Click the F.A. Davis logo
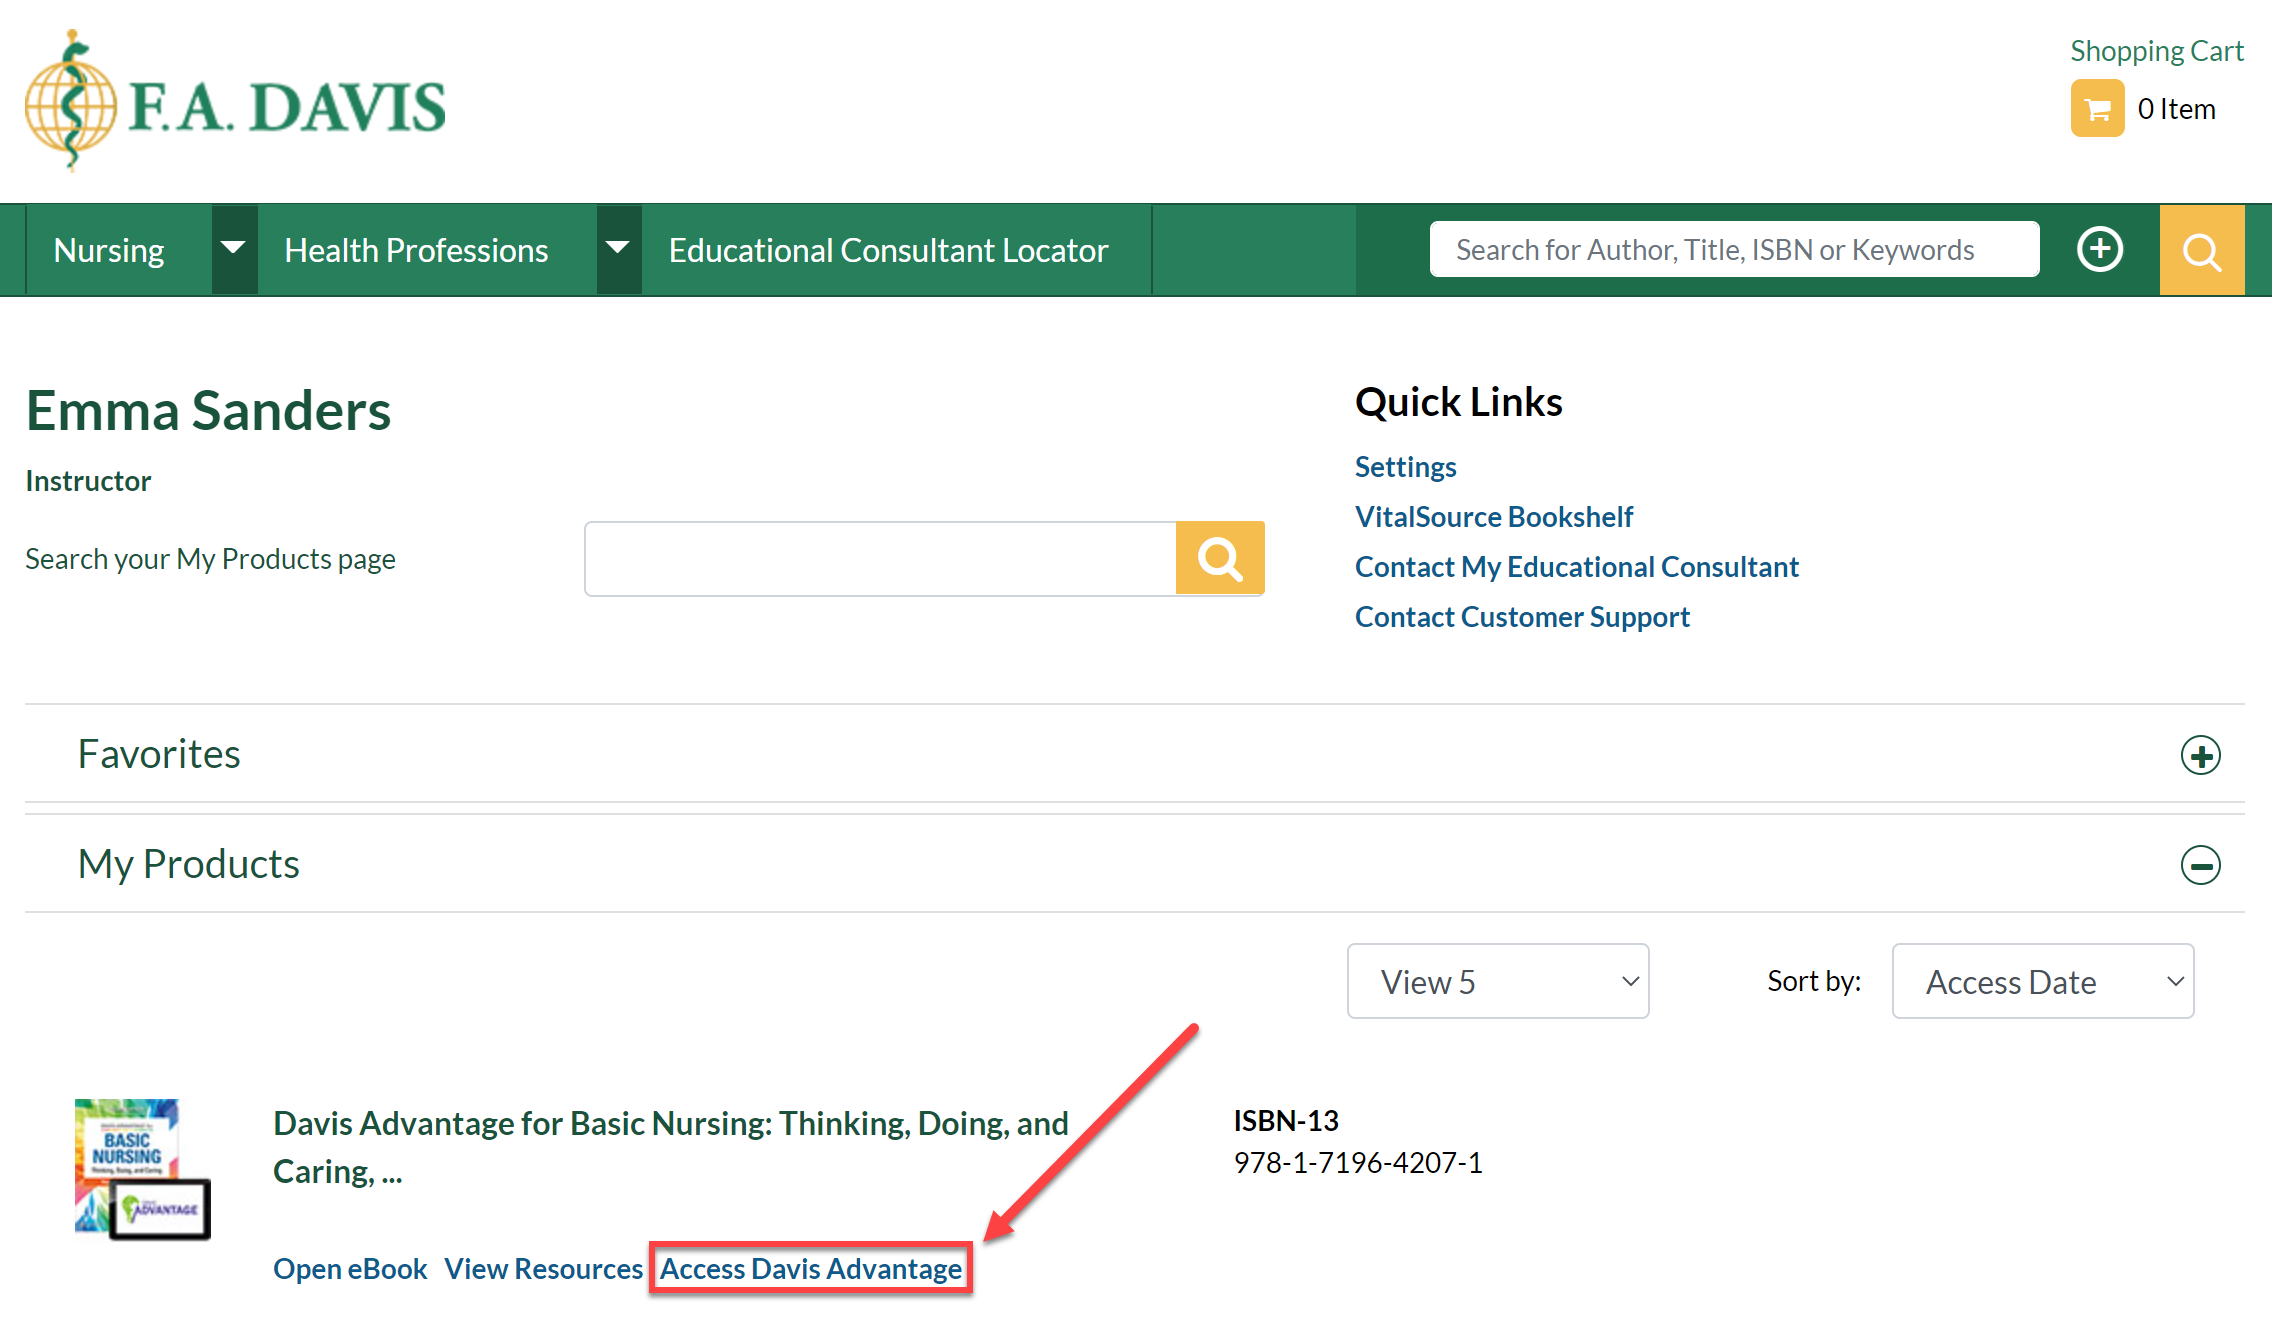Viewport: 2272px width, 1317px height. 235,103
